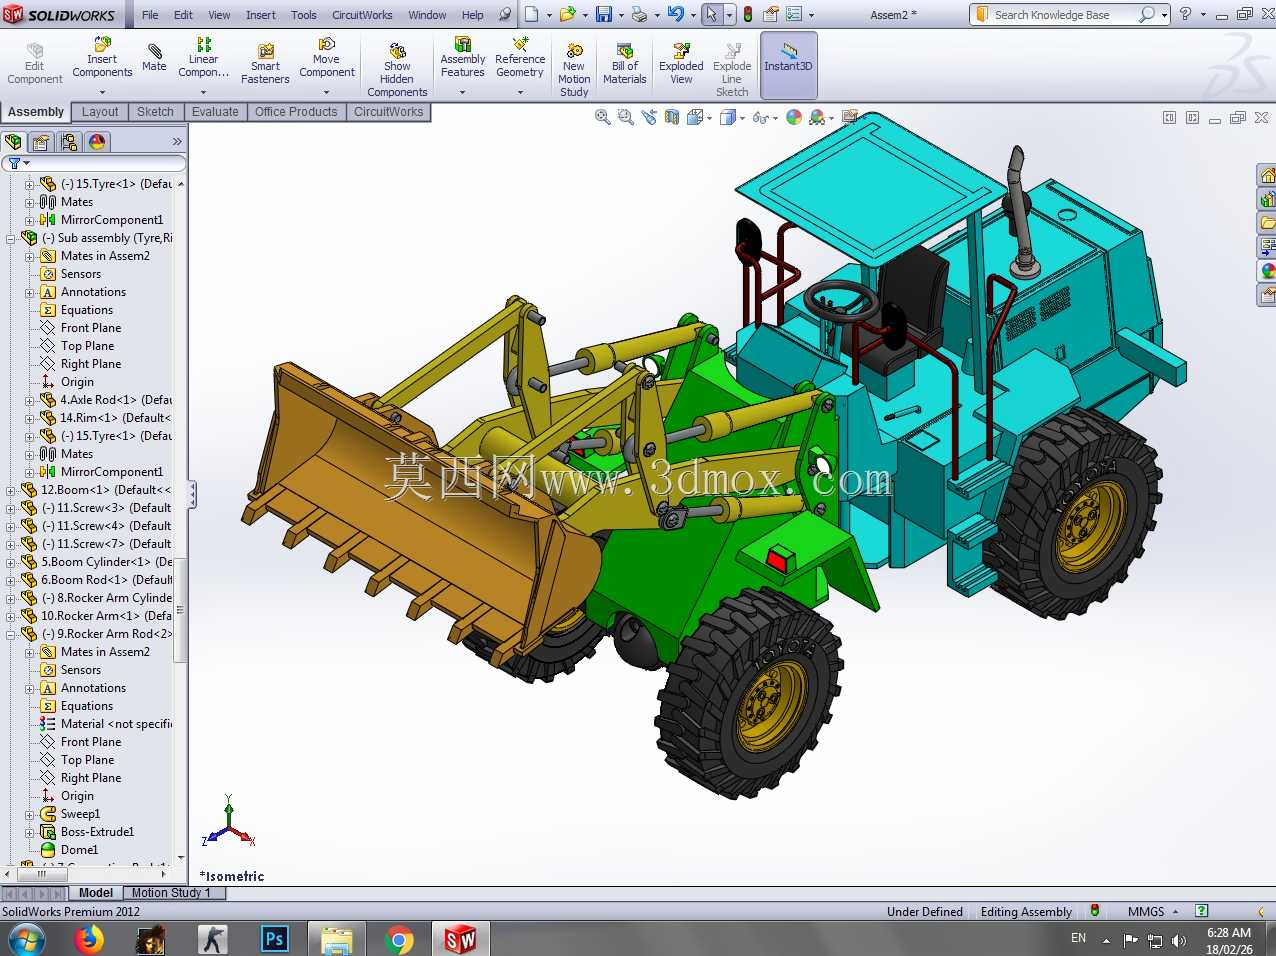Open Reference Geometry dropdown arrow

[520, 92]
